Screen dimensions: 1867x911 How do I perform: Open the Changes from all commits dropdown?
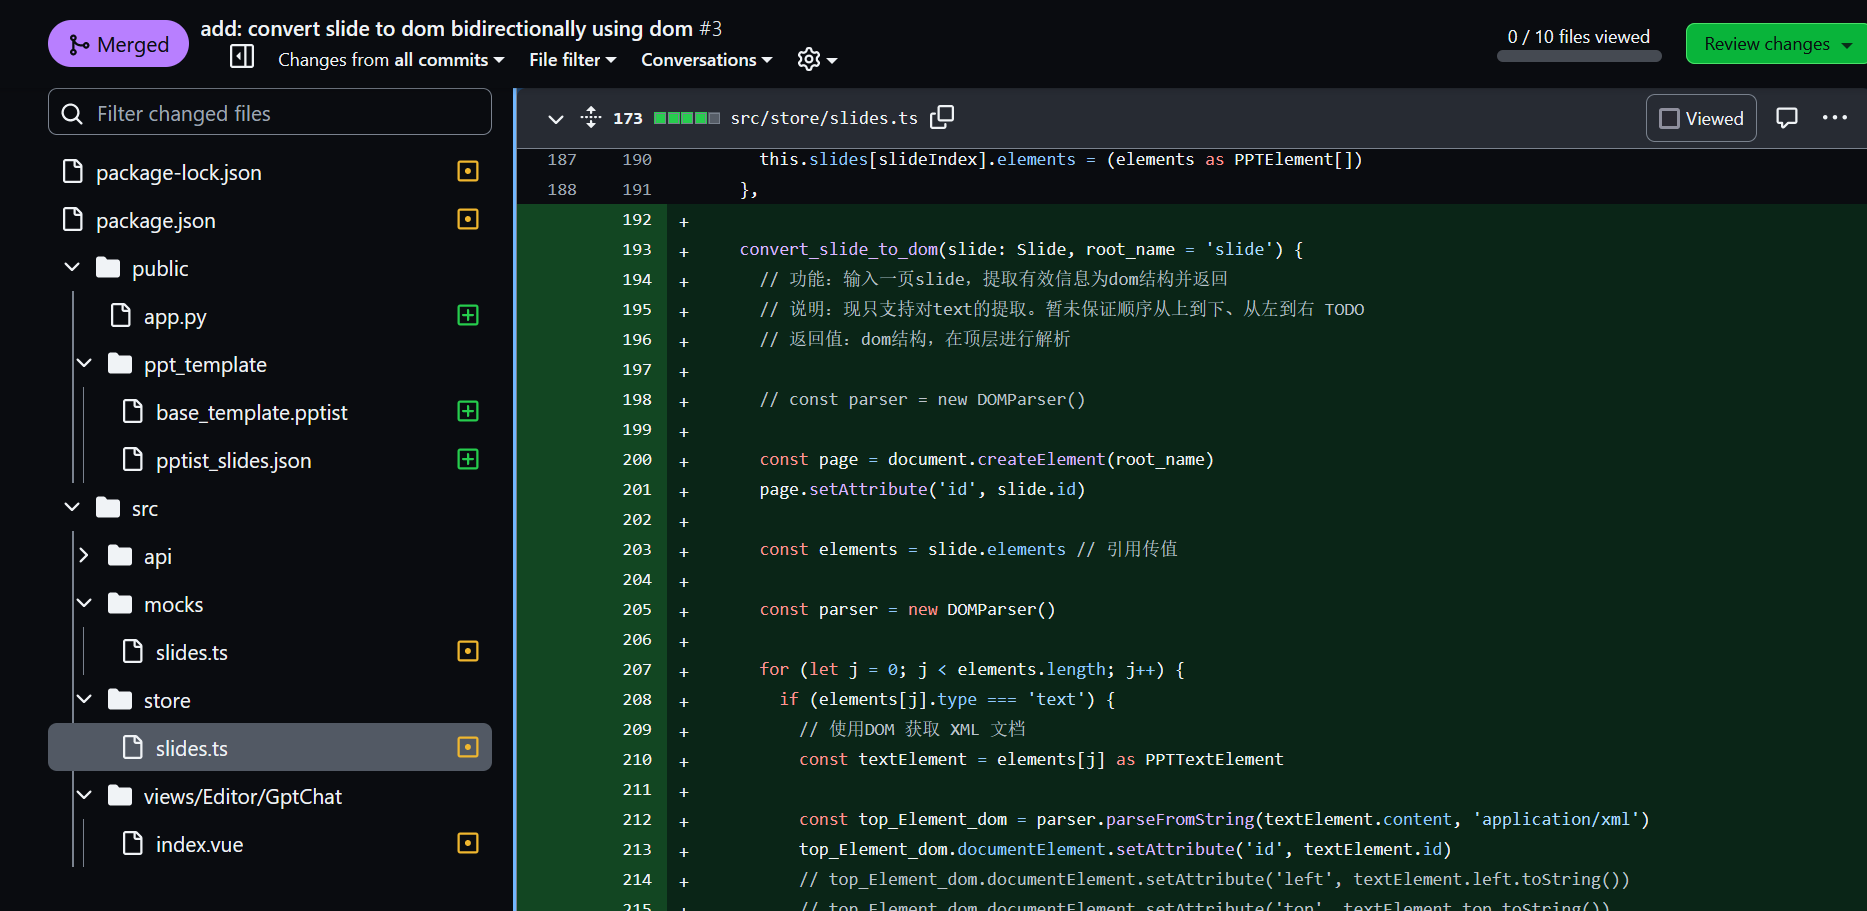coord(390,59)
